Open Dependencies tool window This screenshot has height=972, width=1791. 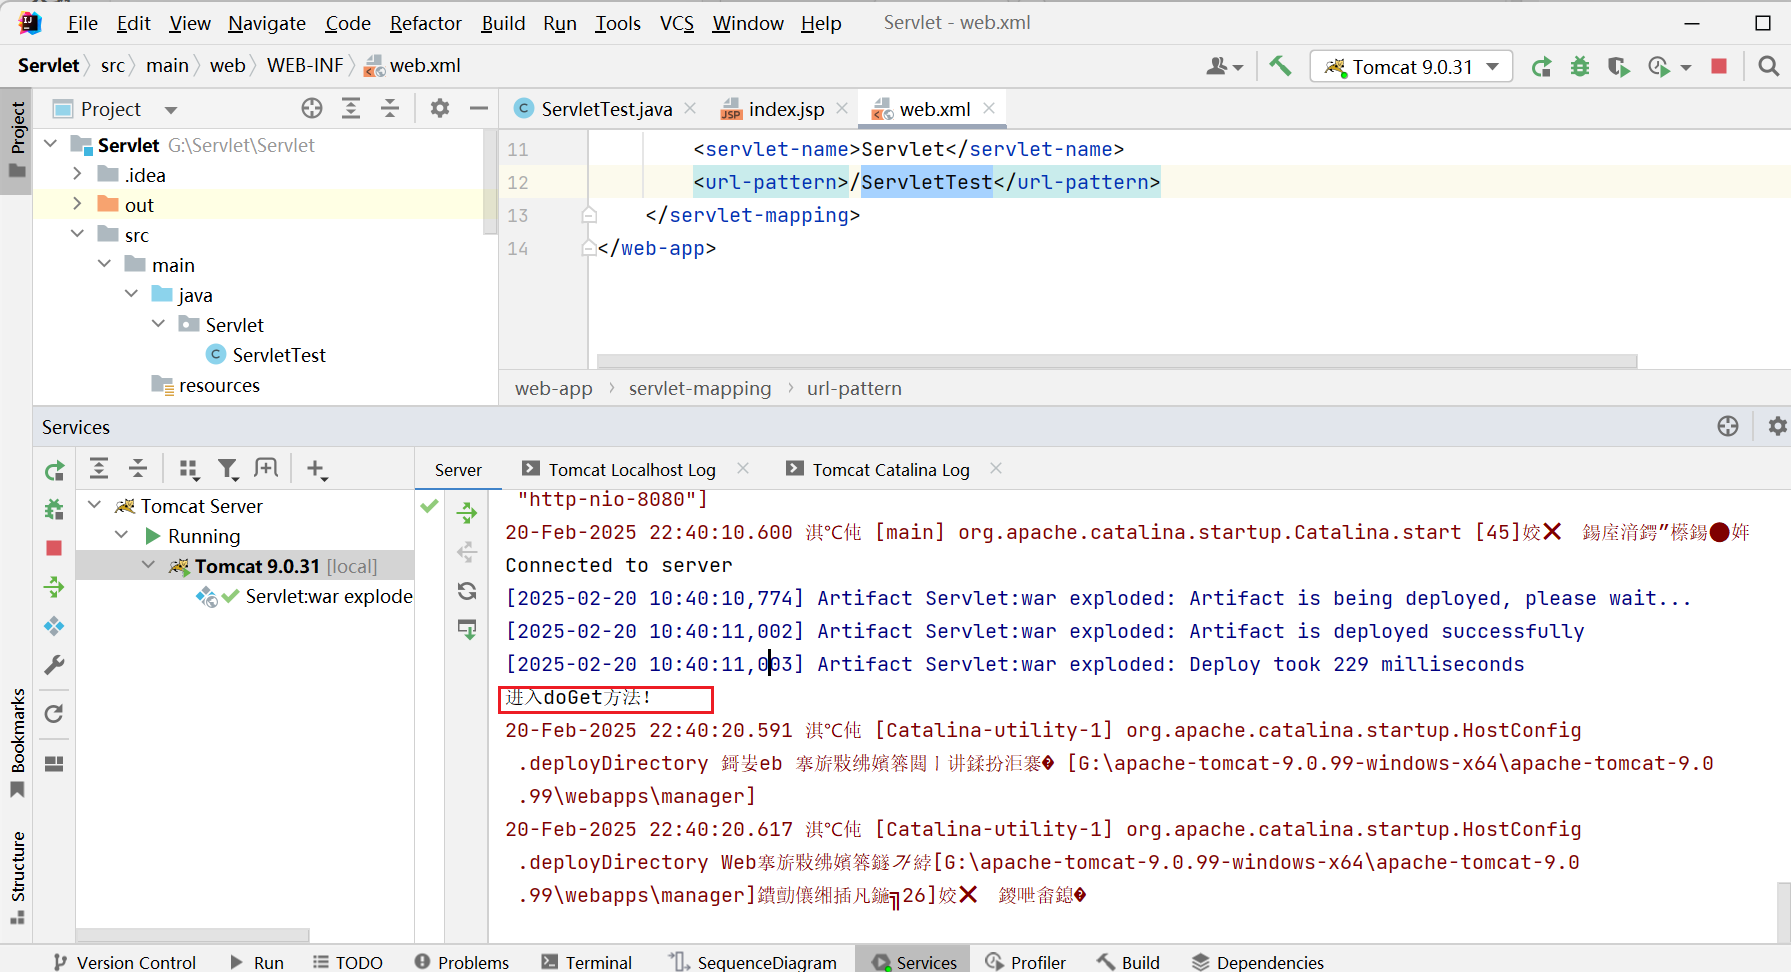coord(1258,962)
